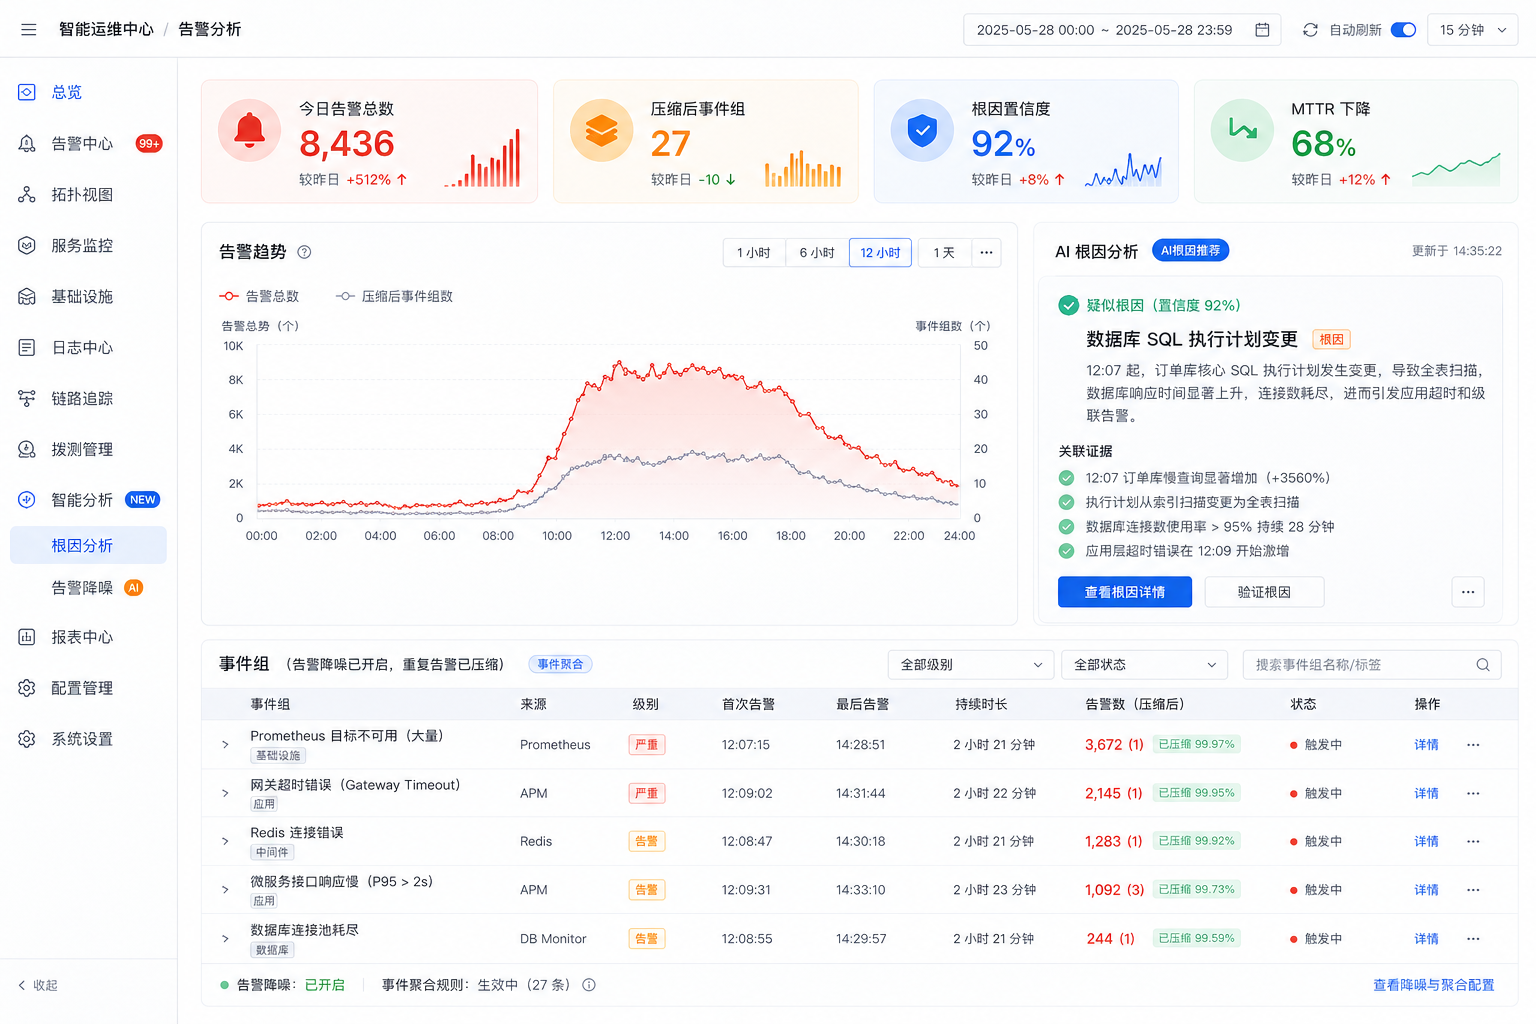
Task: Click the 智能运维中心 breadcrumb link
Action: click(106, 29)
